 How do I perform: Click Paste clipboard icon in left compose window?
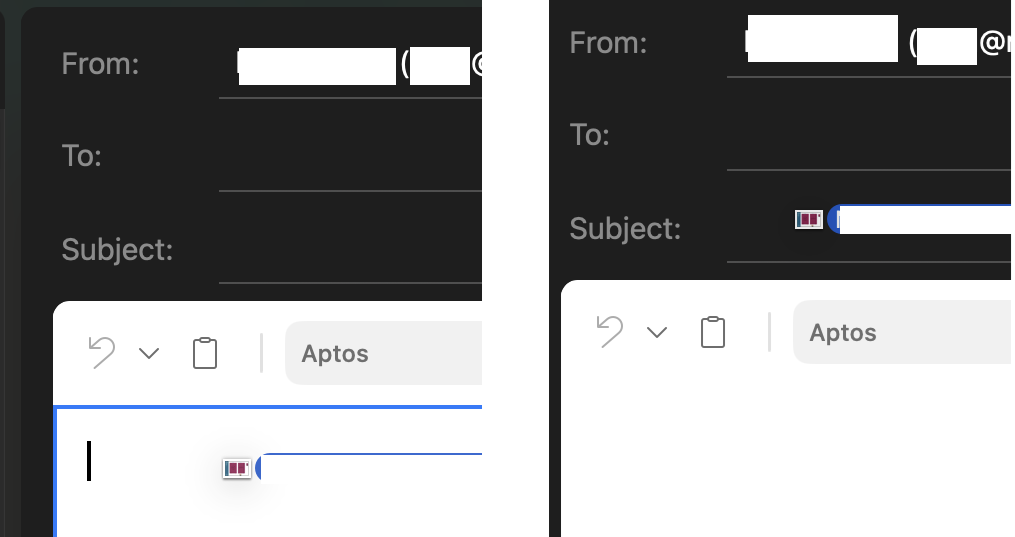204,354
